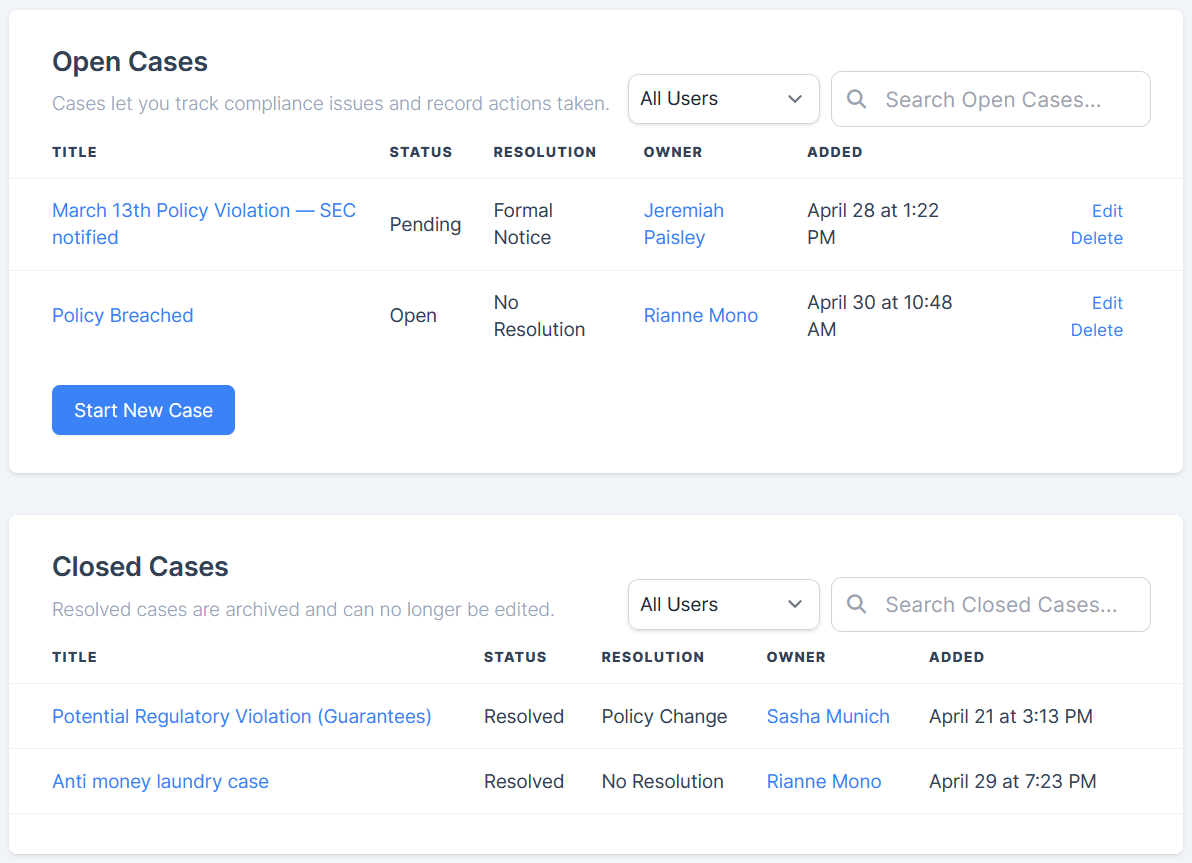Click the magnifier icon in Search Open Cases

tap(857, 99)
